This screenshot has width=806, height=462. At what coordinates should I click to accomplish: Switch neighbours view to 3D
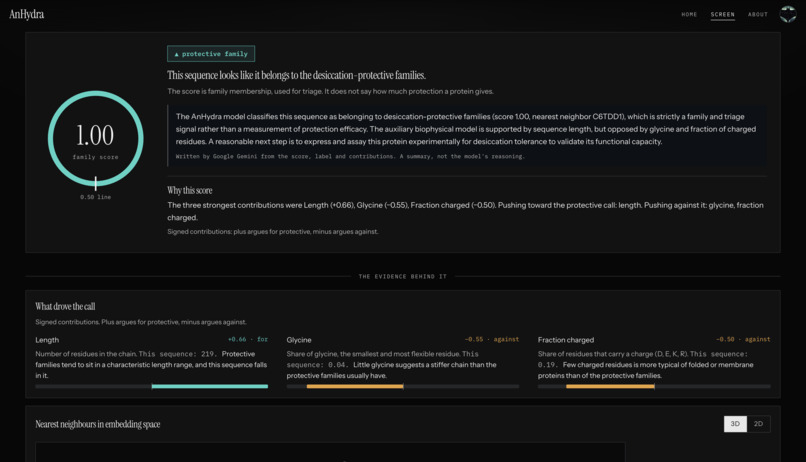click(735, 424)
